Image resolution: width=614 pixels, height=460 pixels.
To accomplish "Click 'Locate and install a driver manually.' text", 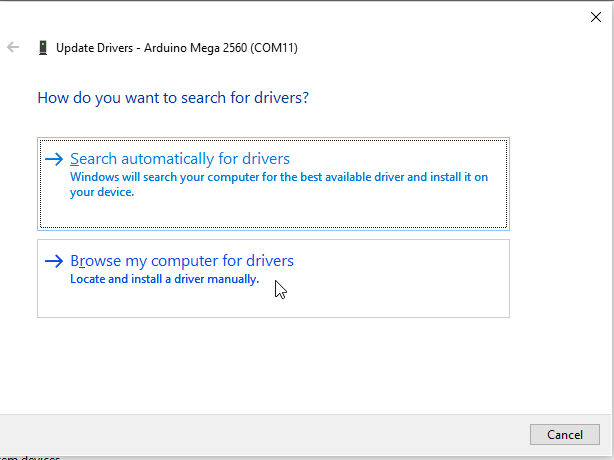I will tap(164, 279).
